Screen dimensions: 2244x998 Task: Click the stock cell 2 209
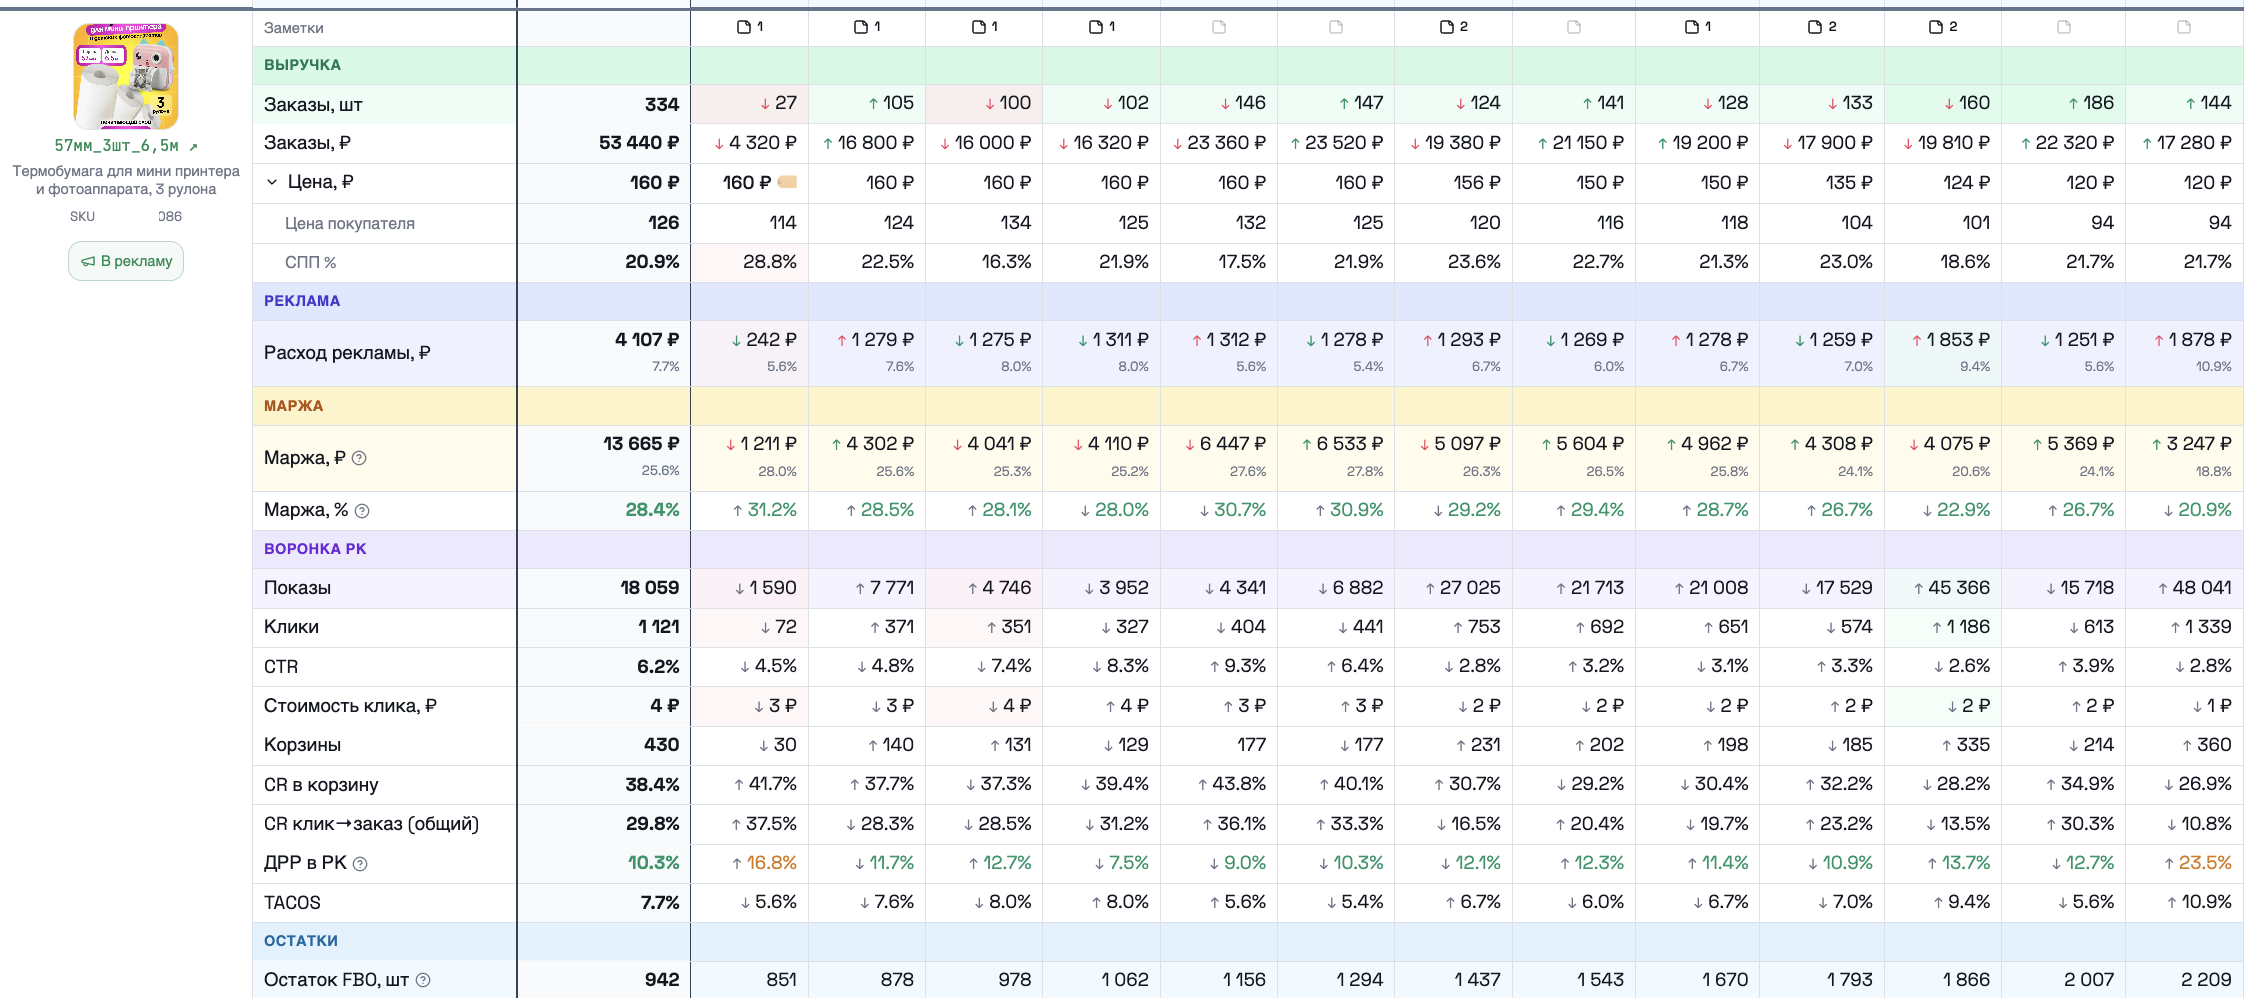[x=2206, y=980]
